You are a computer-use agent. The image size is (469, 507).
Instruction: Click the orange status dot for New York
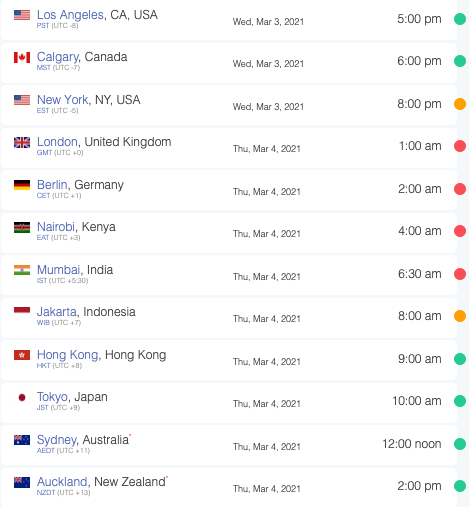(460, 104)
